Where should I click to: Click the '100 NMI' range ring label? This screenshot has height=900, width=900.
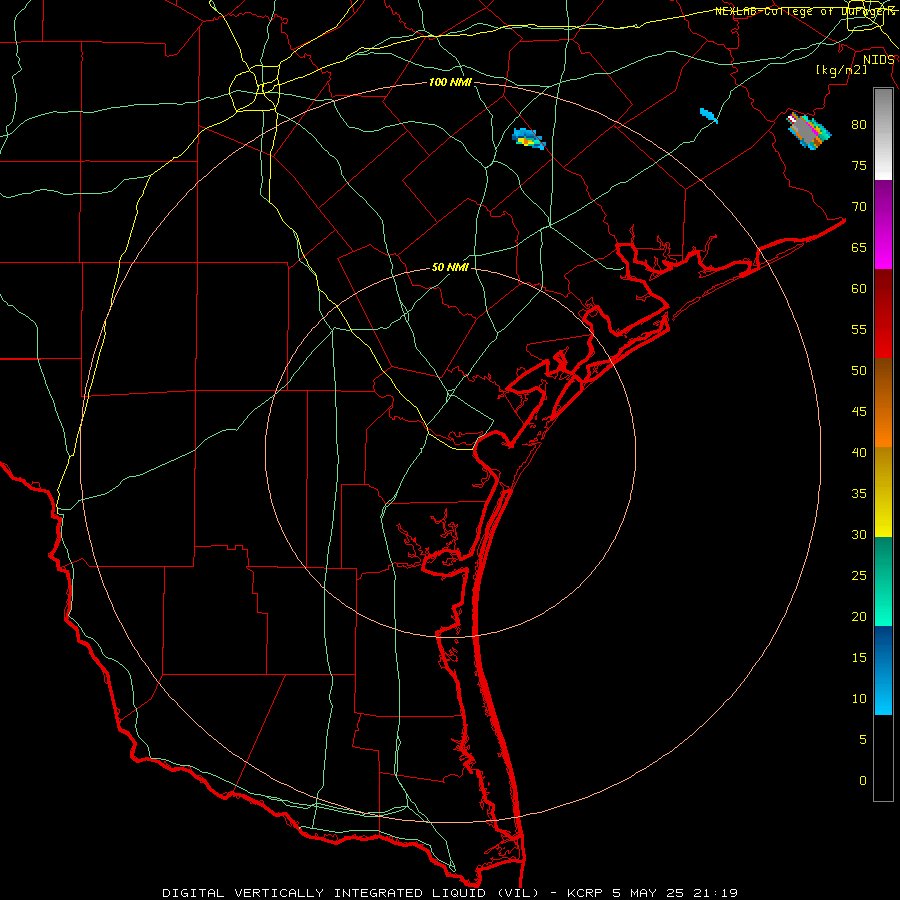[x=450, y=82]
